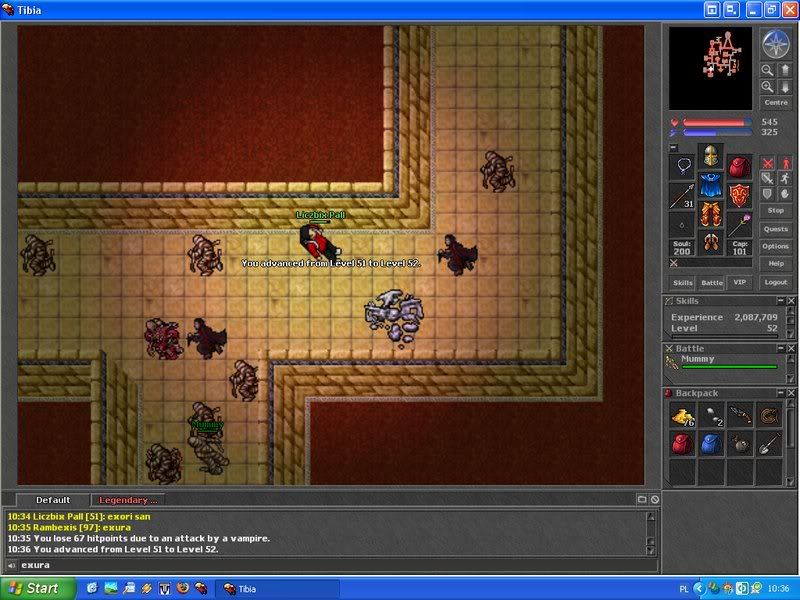The image size is (800, 600).
Task: Click inside the minimap view
Action: [710, 68]
